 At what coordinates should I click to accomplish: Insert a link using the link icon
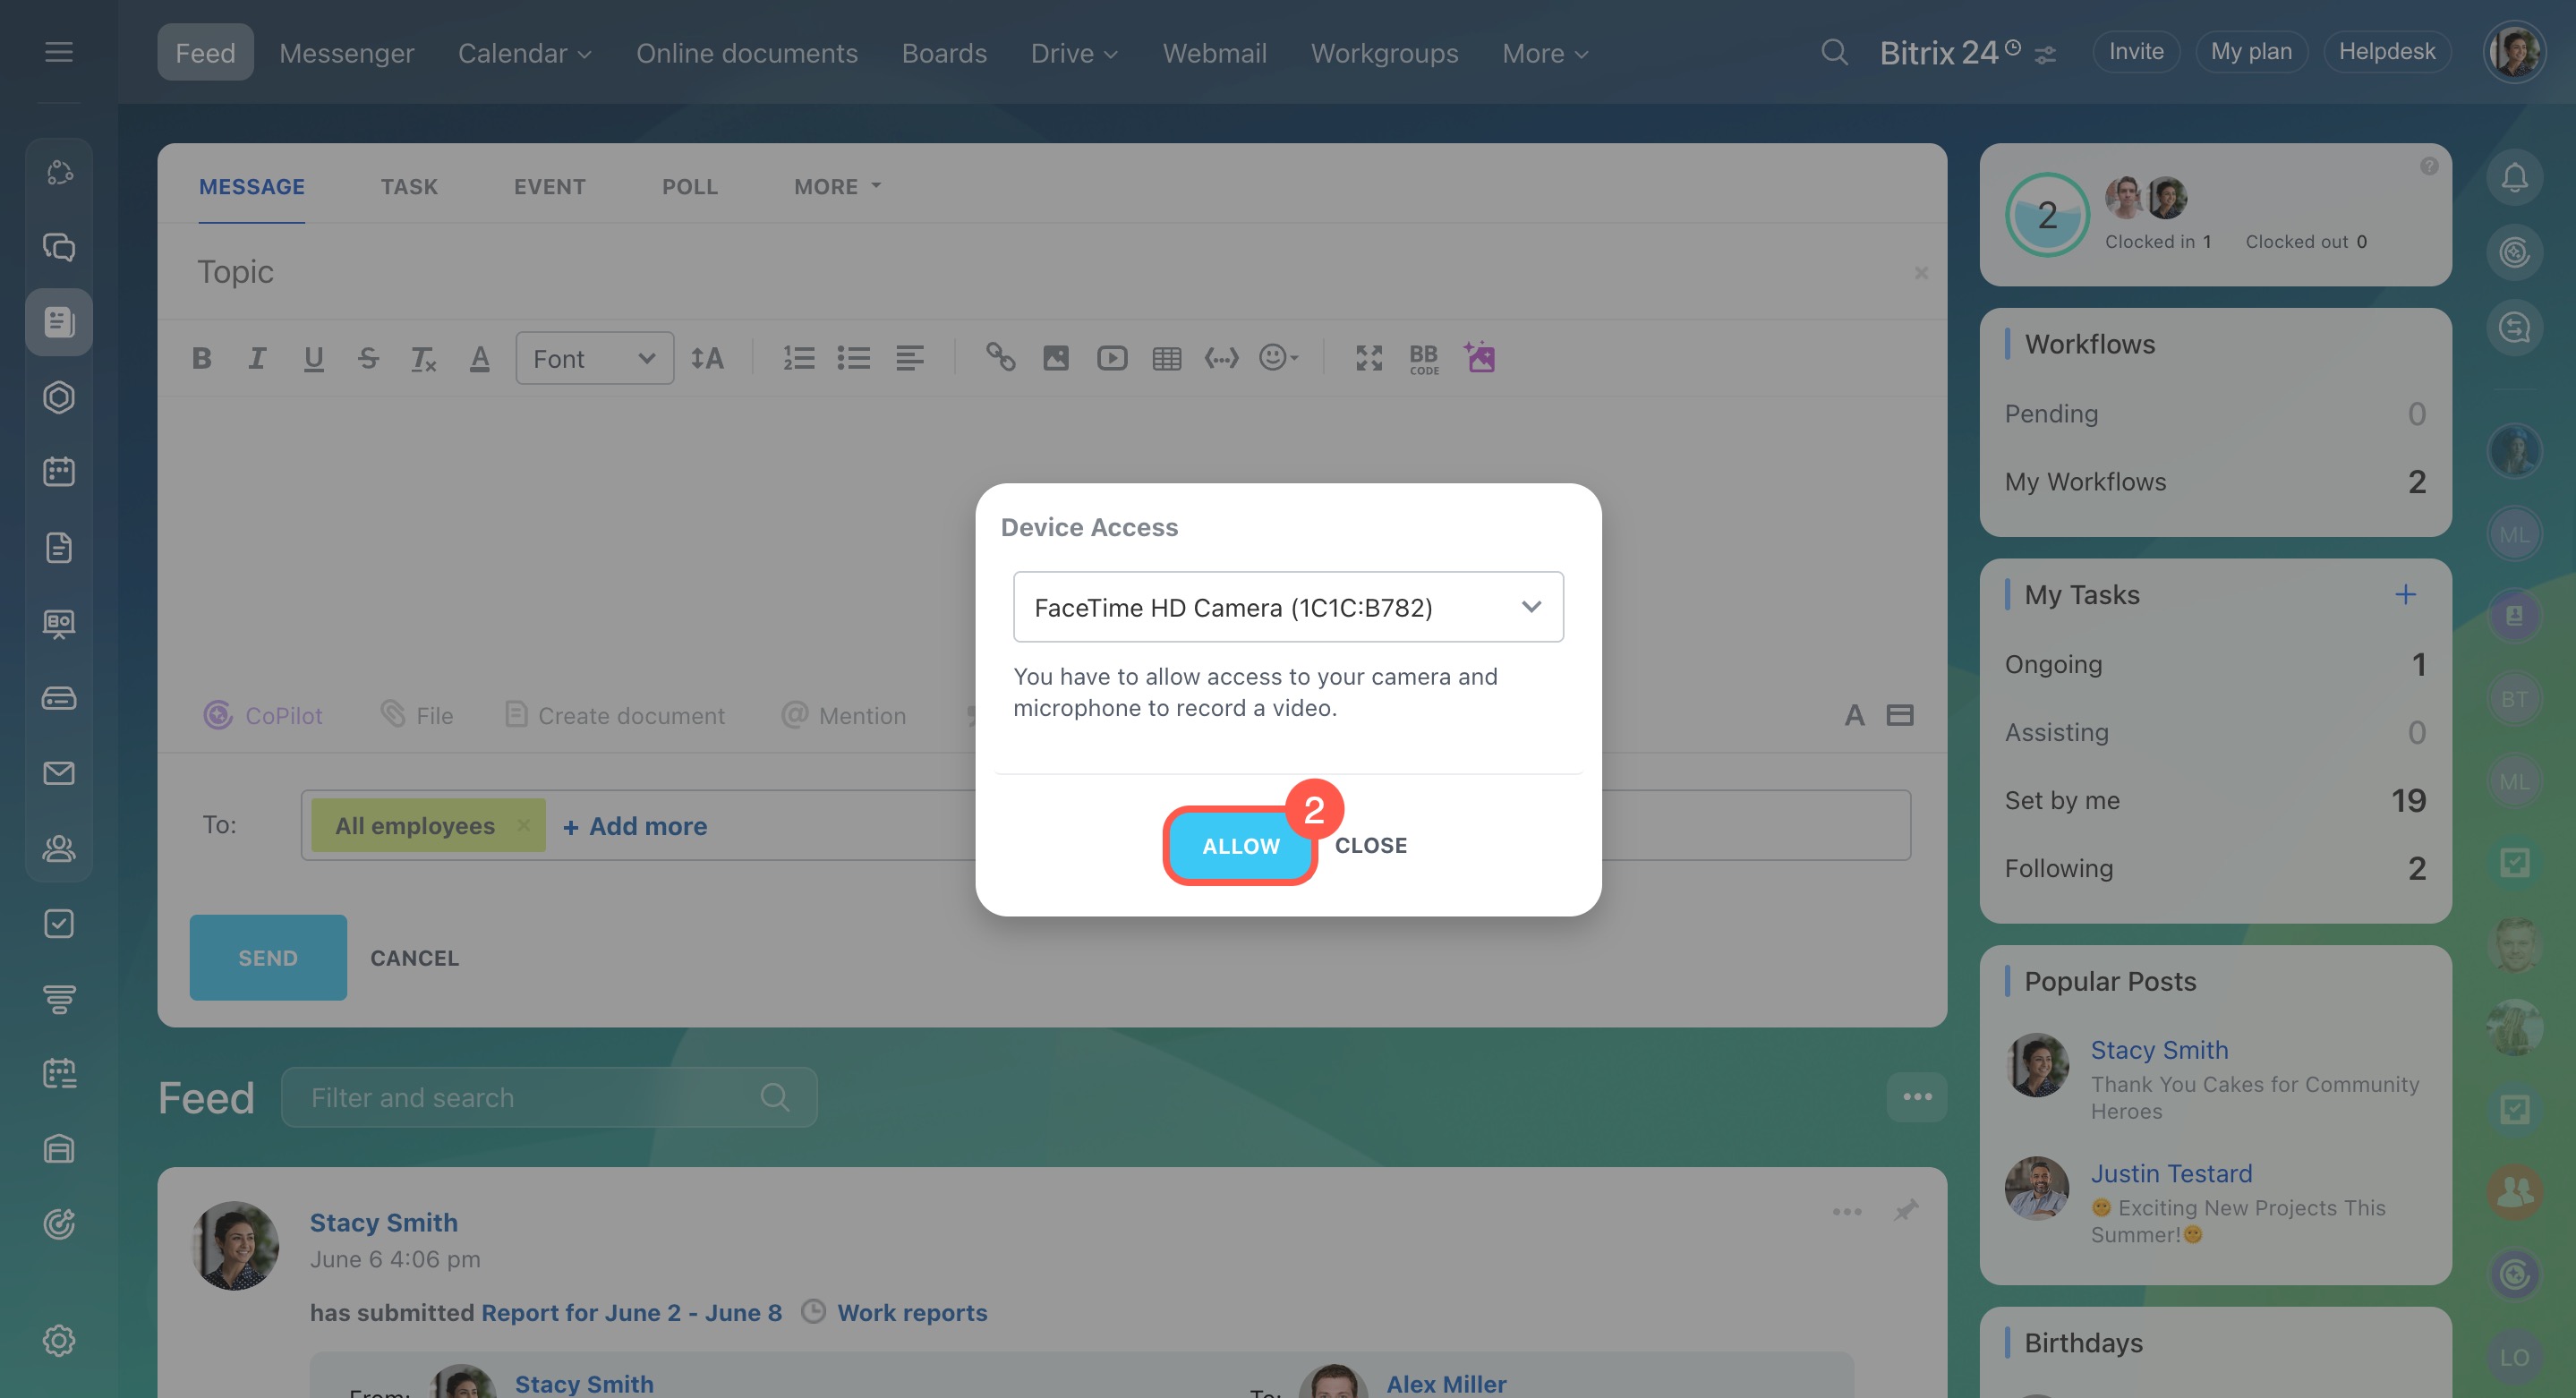click(1000, 357)
